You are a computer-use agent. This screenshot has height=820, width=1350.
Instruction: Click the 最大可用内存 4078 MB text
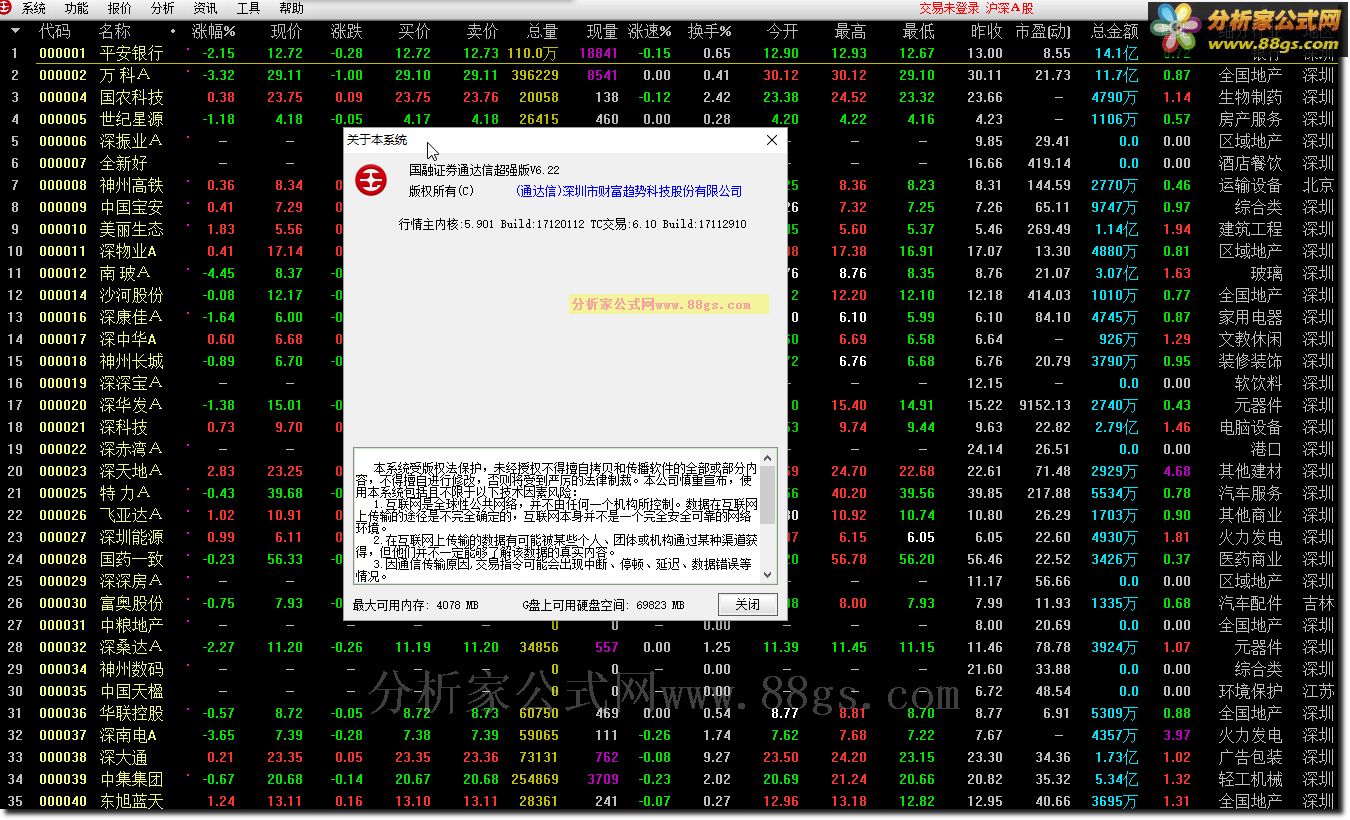coord(416,605)
